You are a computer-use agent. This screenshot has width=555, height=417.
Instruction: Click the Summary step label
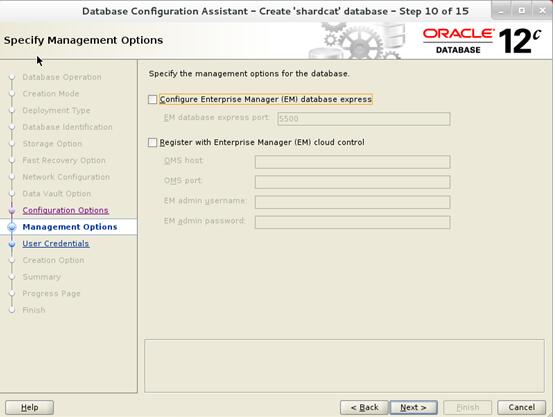pyautogui.click(x=41, y=277)
